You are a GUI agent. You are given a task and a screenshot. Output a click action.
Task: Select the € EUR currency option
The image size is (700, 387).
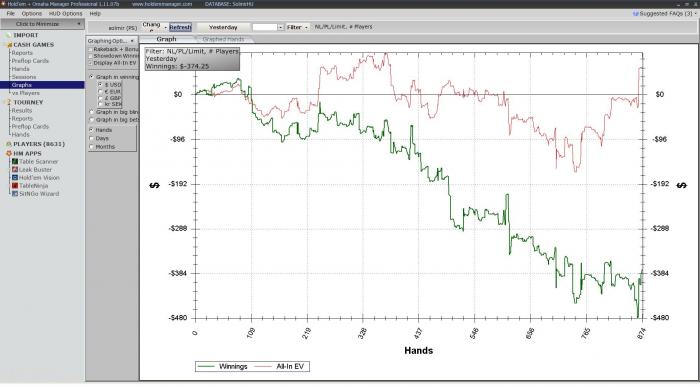point(101,91)
